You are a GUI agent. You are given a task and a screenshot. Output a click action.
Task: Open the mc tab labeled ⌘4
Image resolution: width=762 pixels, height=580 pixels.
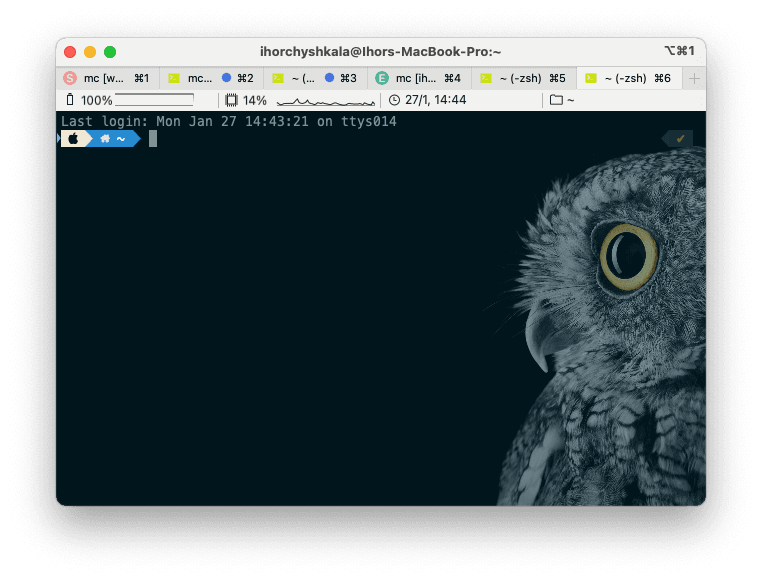[420, 78]
